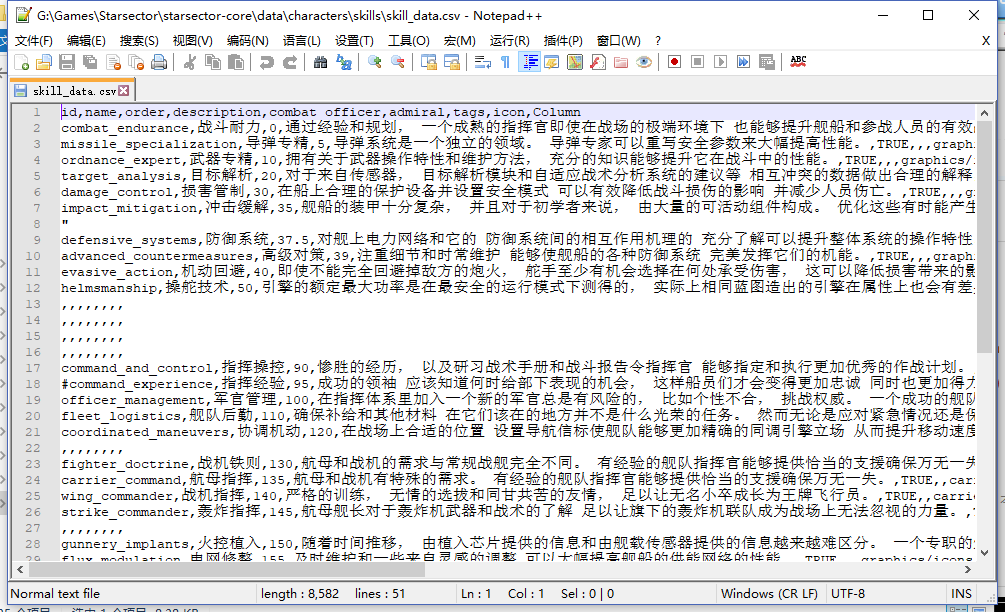Play the recorded macro

pos(722,61)
